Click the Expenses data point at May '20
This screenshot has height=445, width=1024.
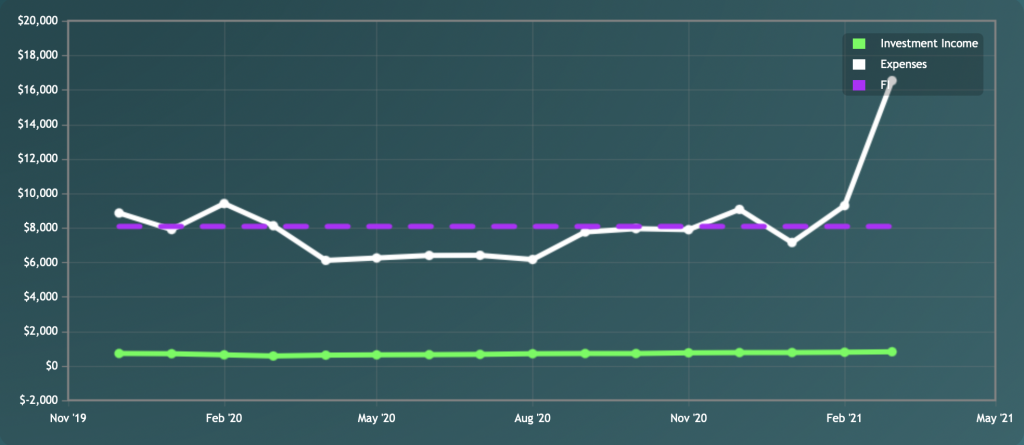coord(376,258)
